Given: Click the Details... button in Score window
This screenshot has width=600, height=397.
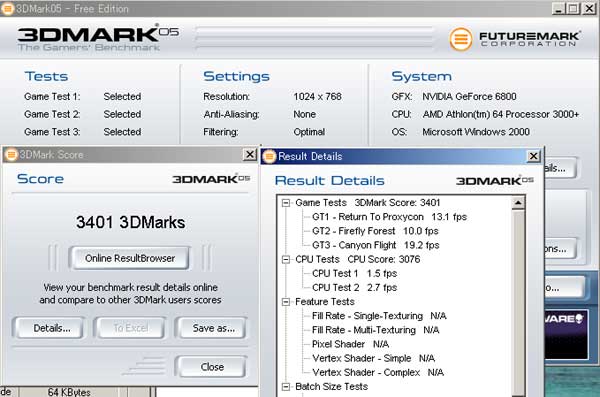Looking at the screenshot, I should [52, 328].
